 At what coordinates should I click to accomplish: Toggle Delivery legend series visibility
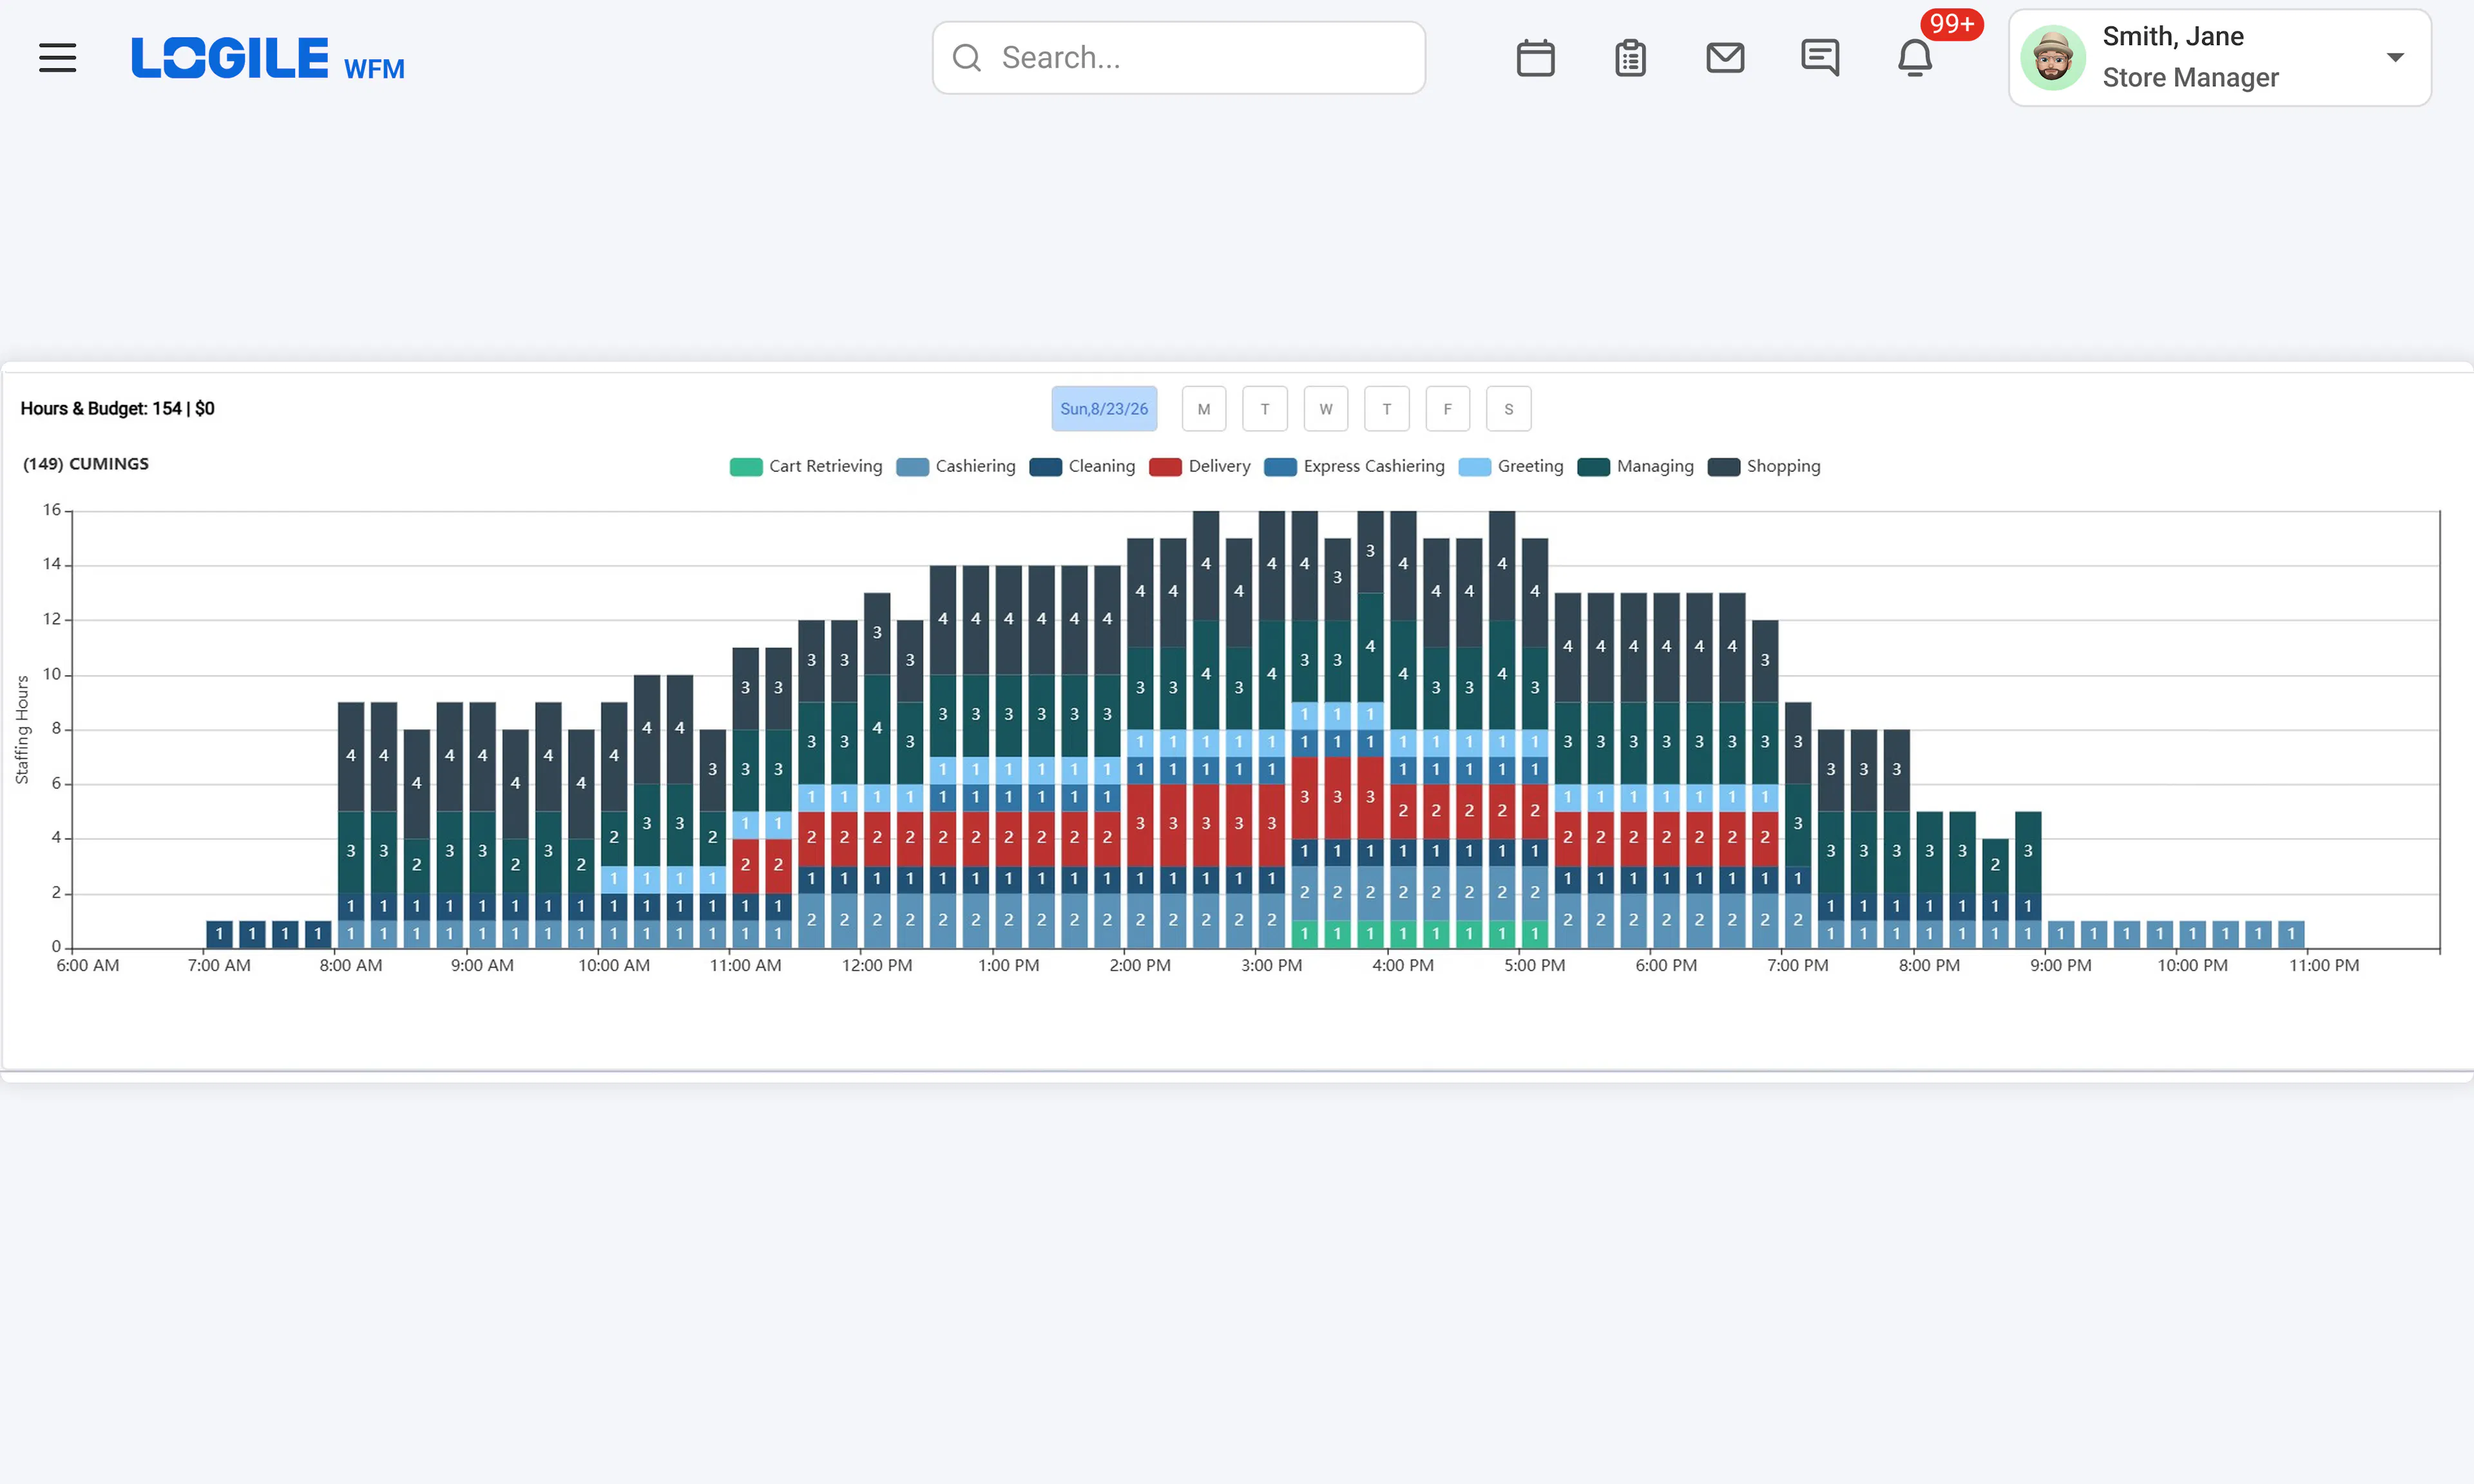[1200, 467]
